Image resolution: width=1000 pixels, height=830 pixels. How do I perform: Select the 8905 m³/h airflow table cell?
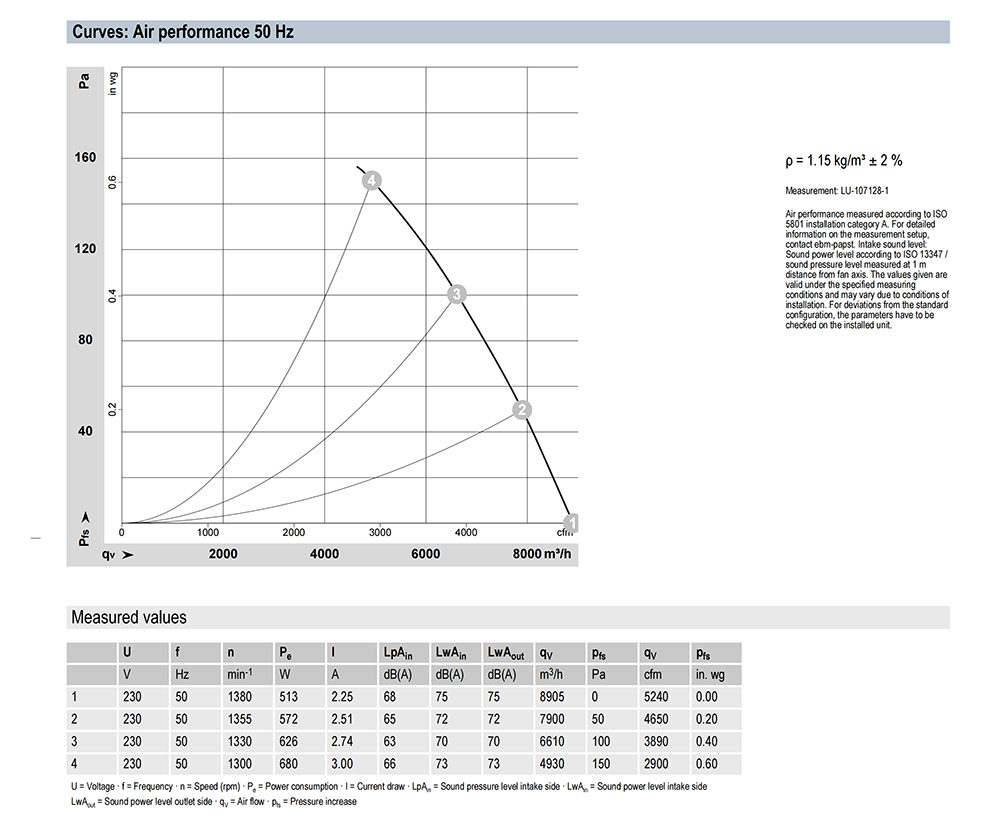coord(550,697)
